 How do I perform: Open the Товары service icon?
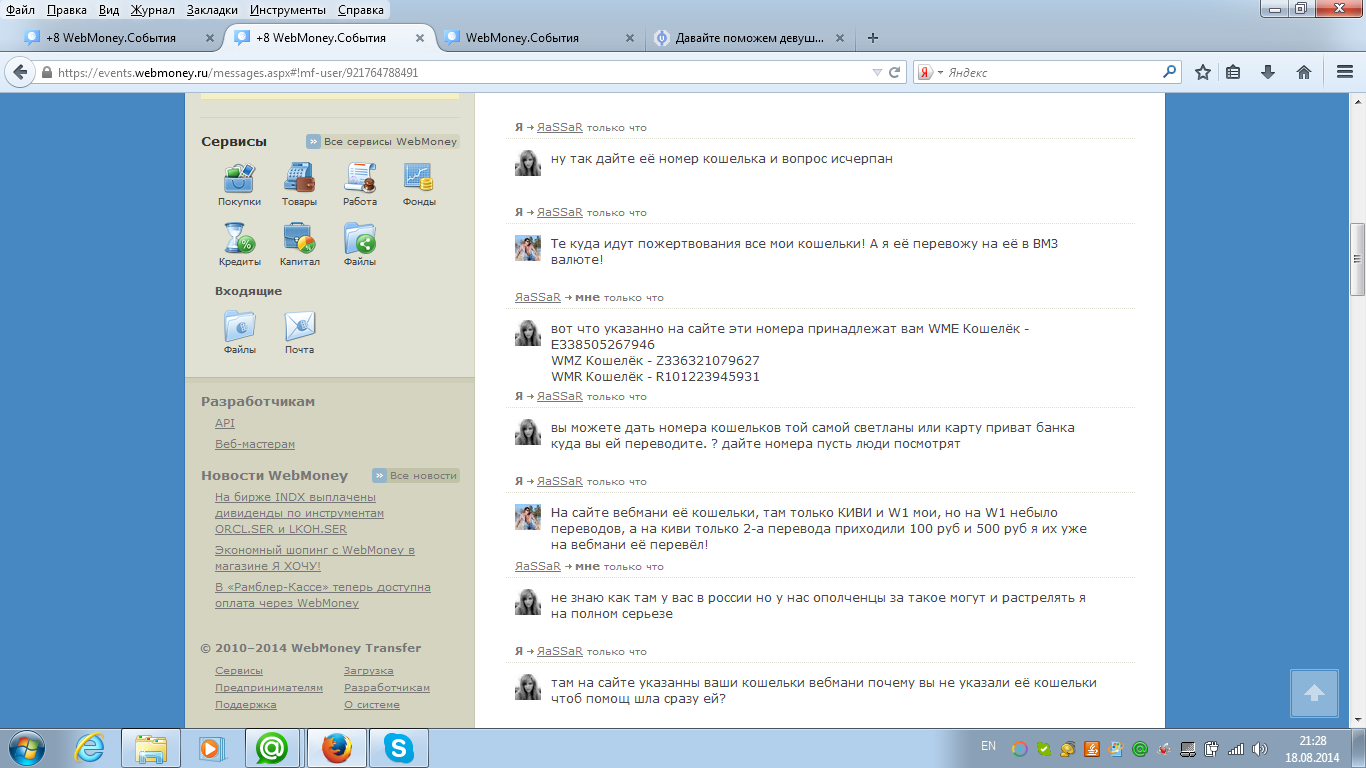tap(299, 178)
